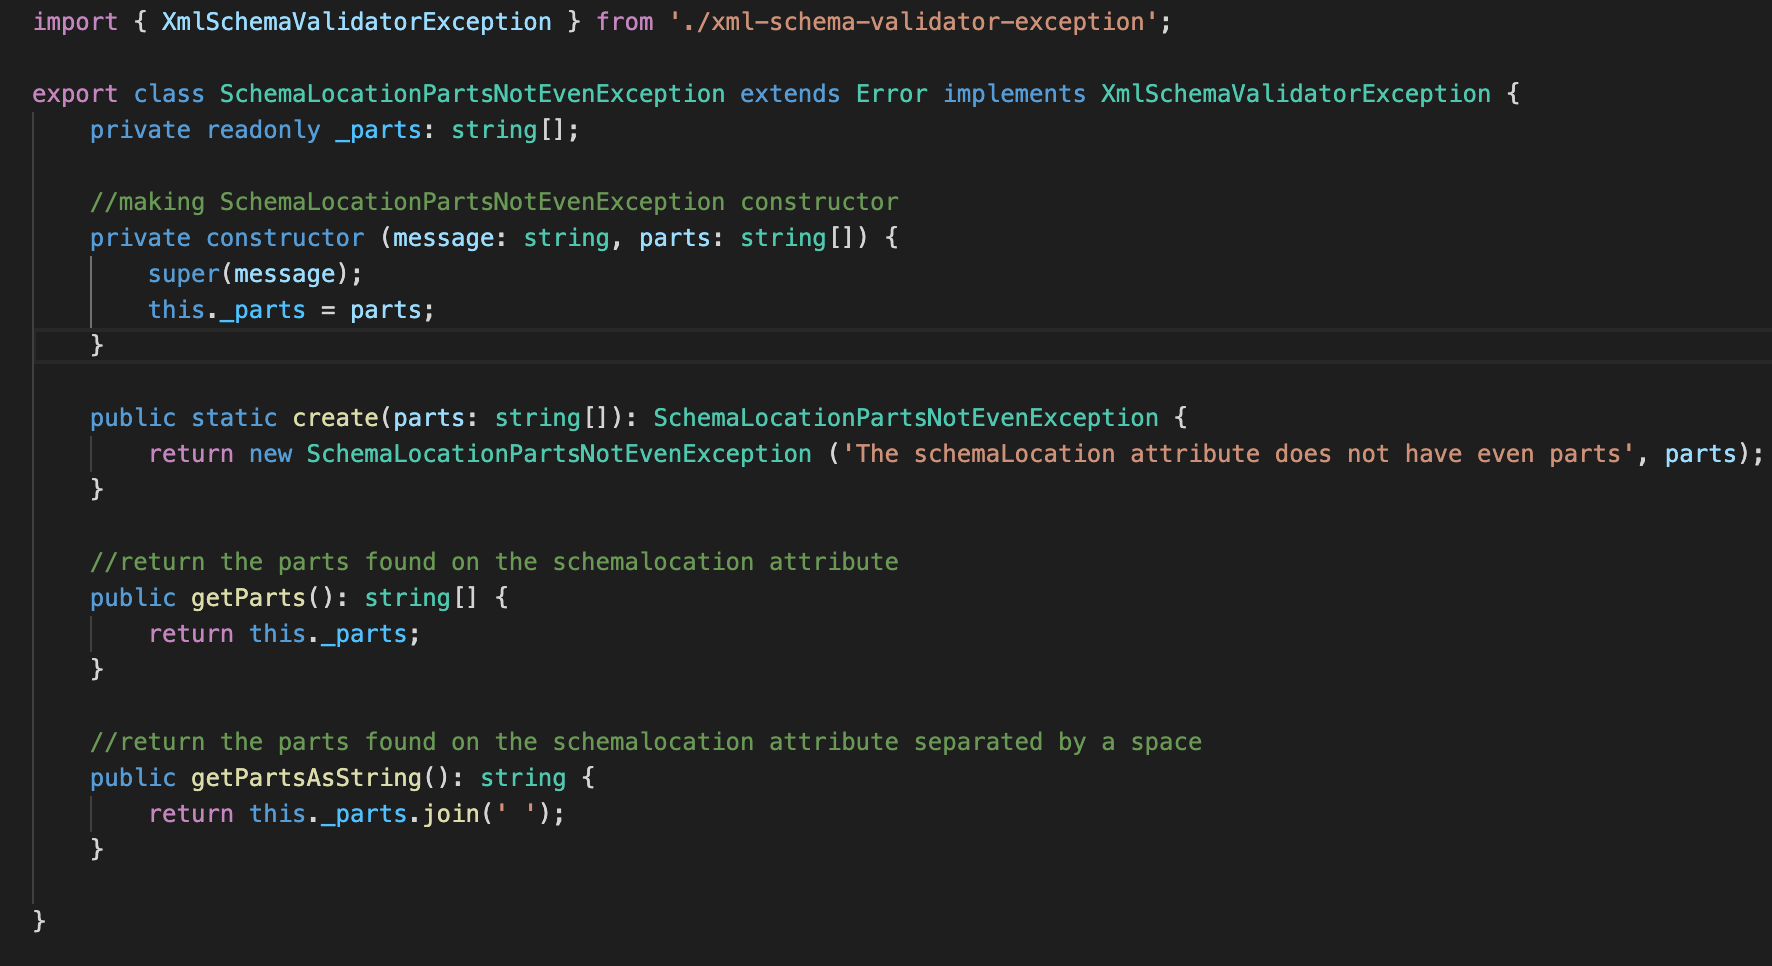
Task: Click the constructor comment line
Action: tap(494, 201)
